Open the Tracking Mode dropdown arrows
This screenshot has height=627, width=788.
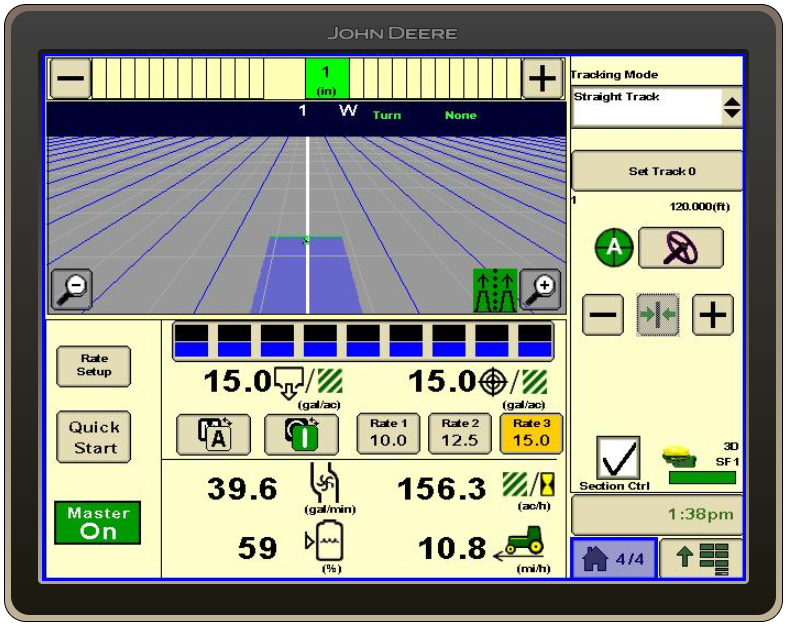tap(731, 108)
